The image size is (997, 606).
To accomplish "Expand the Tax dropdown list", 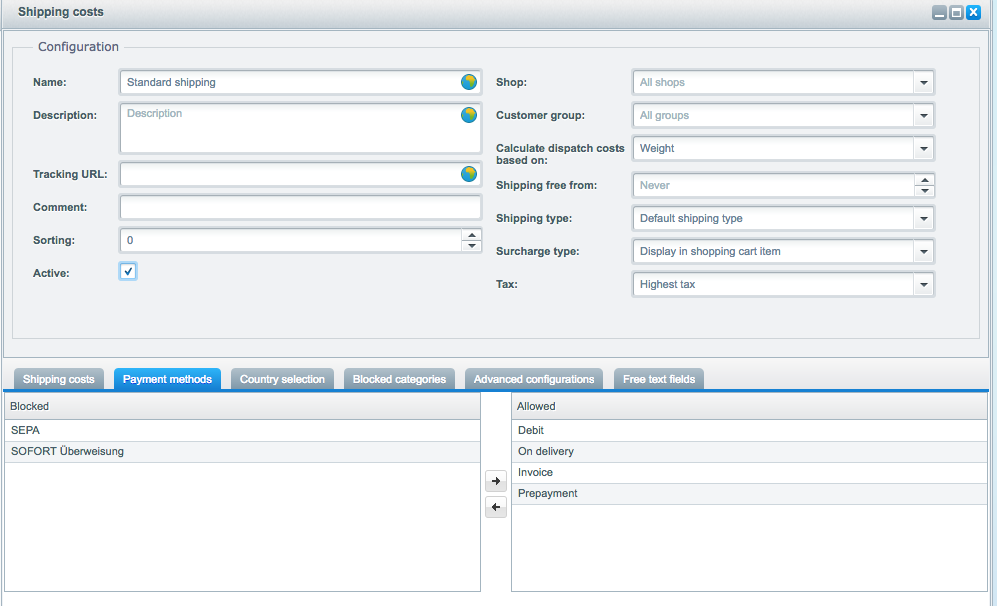I will 924,285.
